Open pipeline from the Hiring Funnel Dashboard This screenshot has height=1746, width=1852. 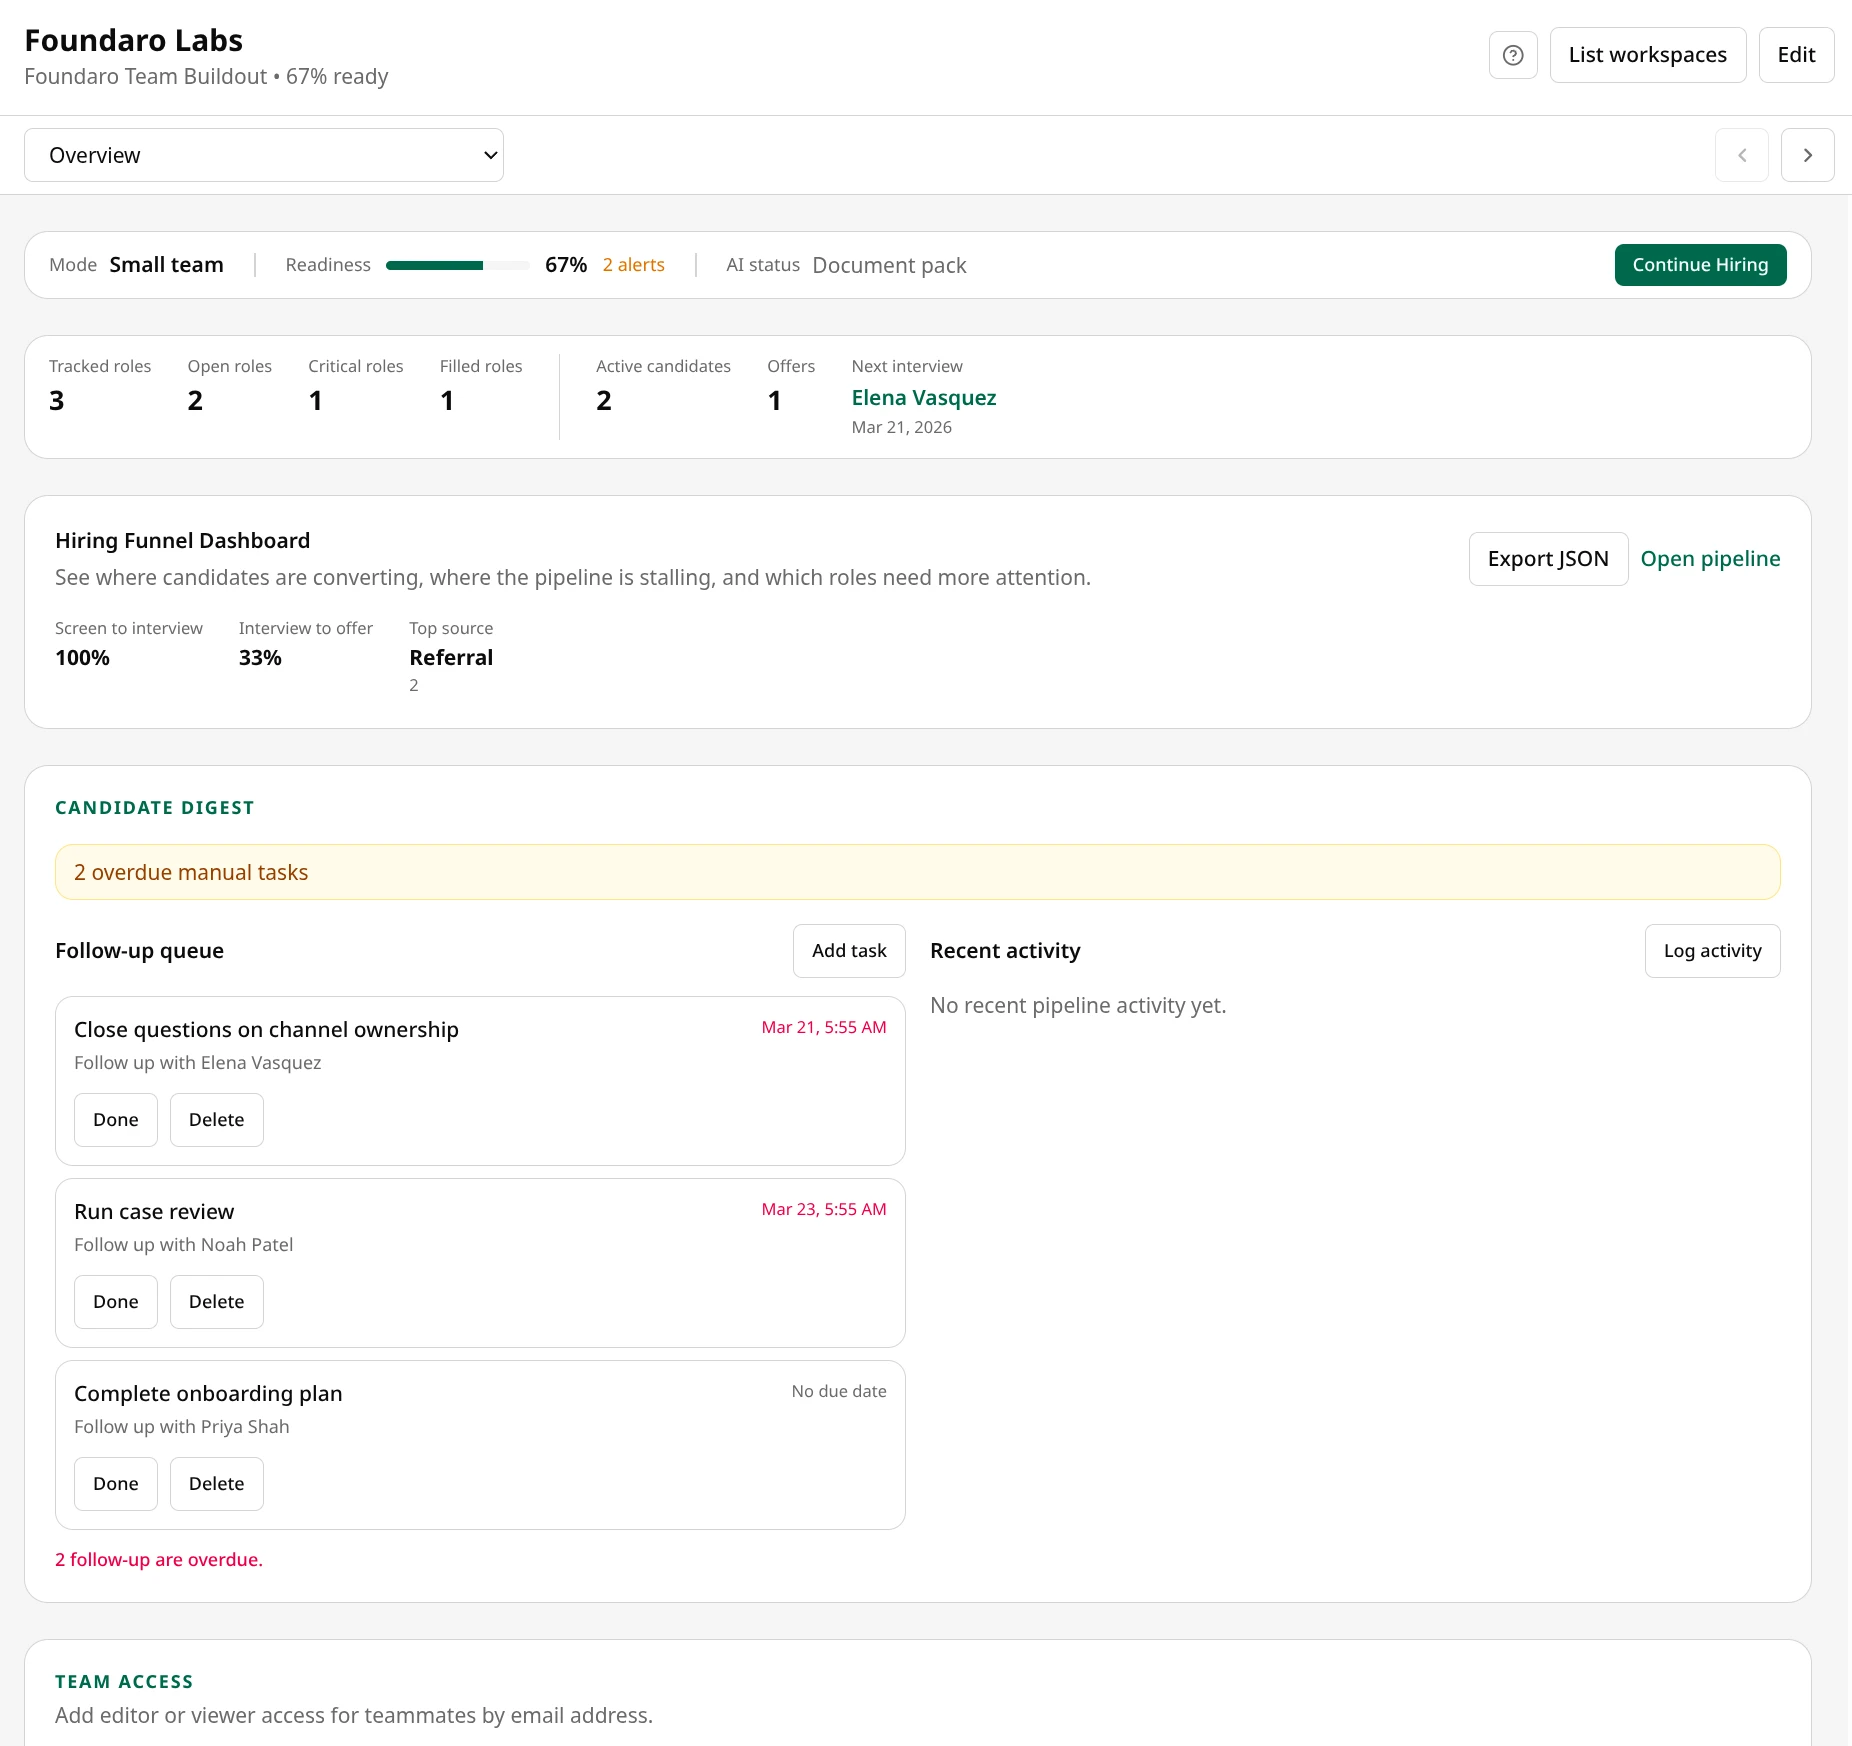[x=1710, y=558]
